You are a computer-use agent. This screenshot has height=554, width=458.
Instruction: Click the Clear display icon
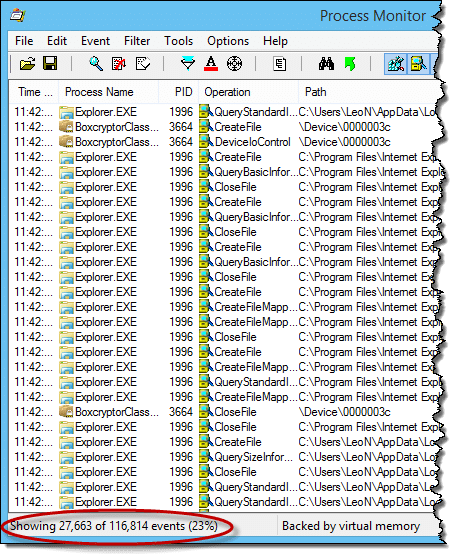143,64
